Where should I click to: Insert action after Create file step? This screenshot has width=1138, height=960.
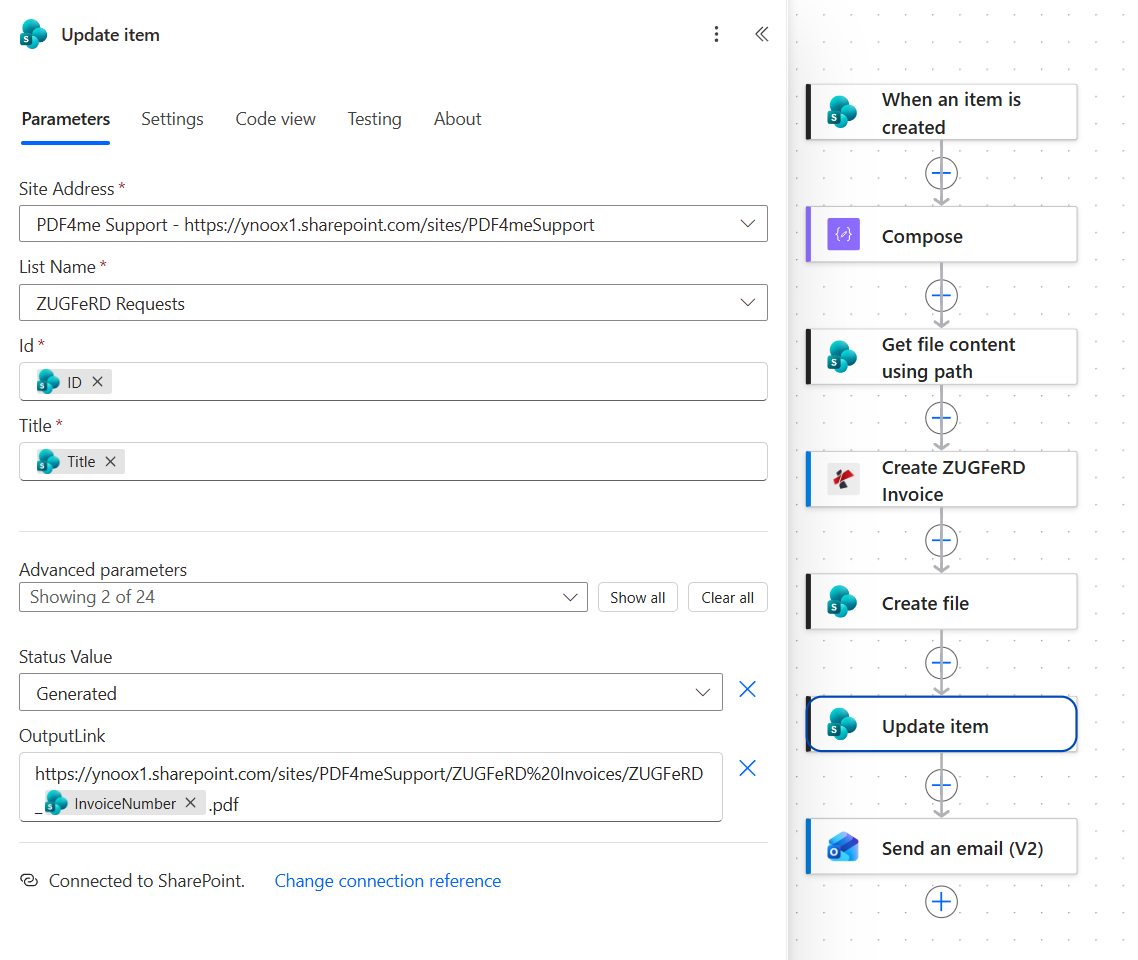pos(941,663)
